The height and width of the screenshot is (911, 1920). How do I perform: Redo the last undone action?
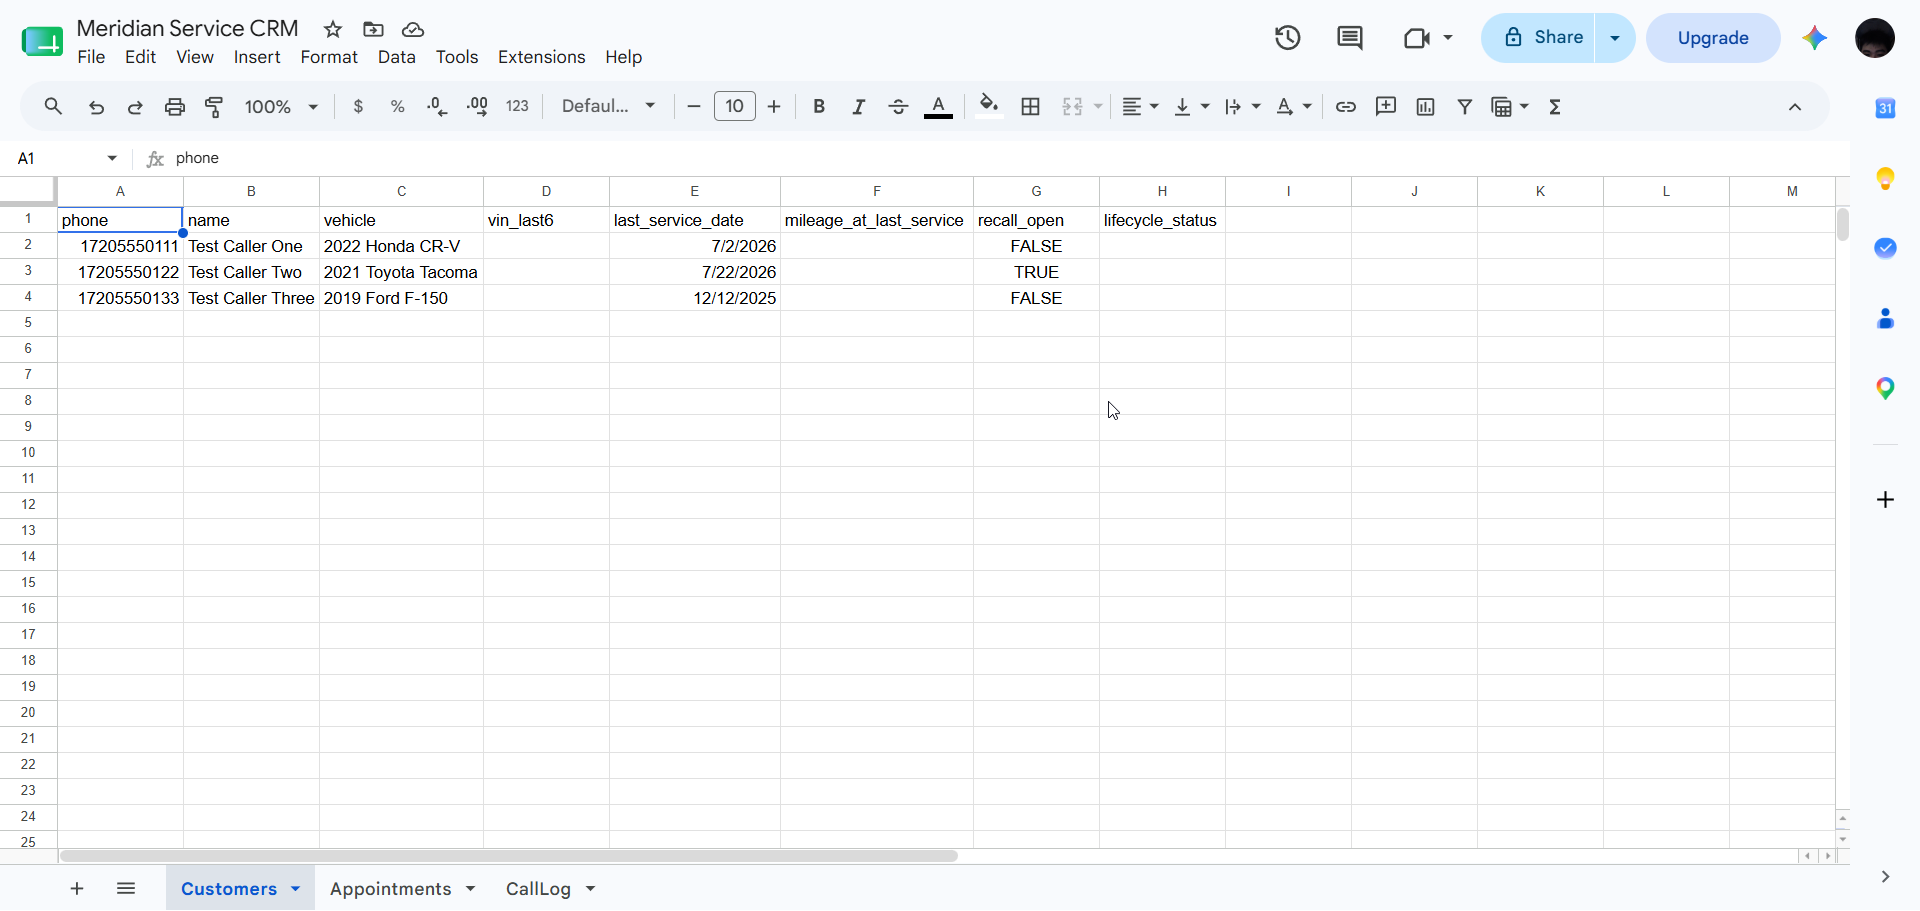coord(135,106)
